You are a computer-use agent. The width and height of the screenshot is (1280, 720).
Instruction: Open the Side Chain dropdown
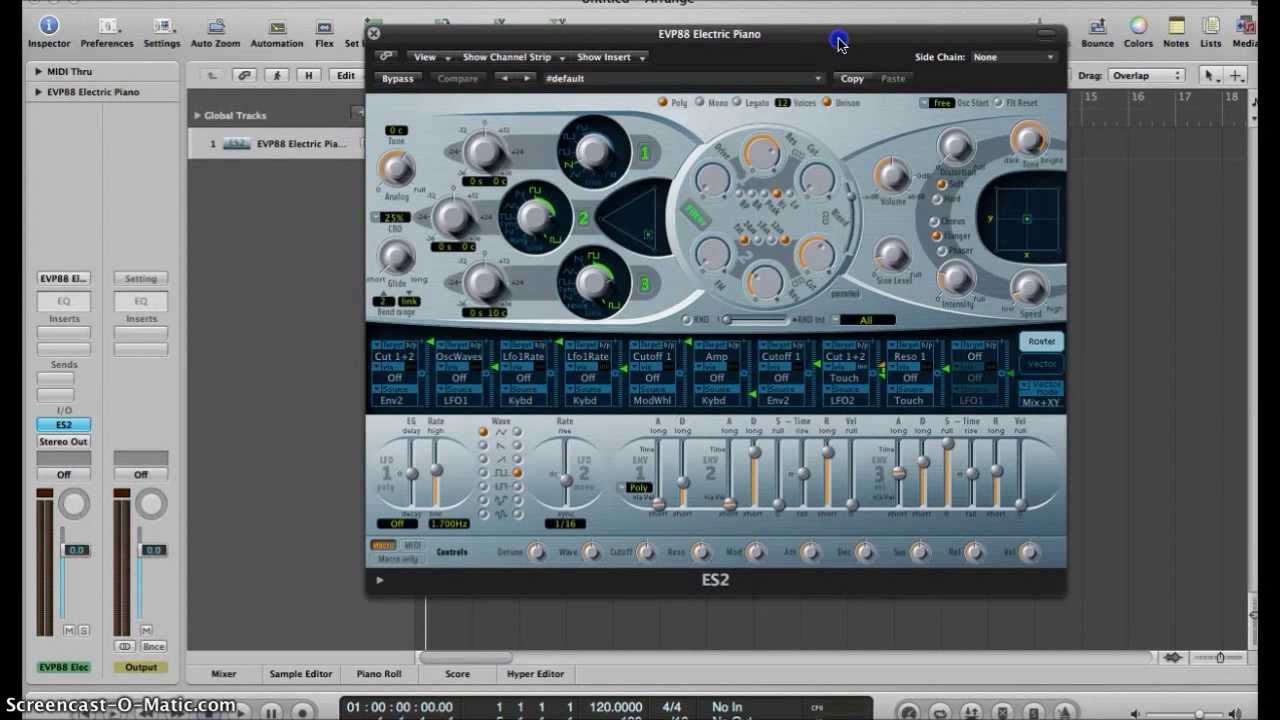click(x=1014, y=57)
